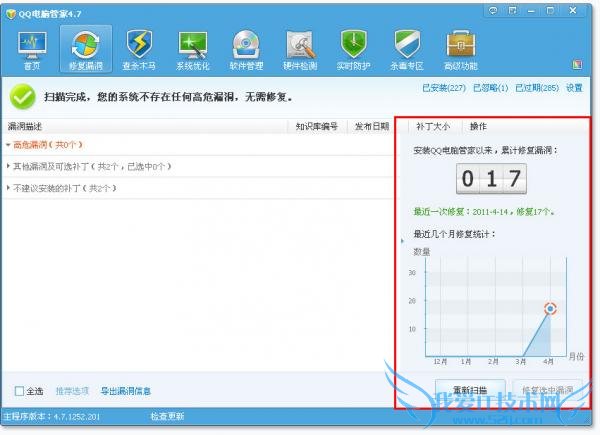The height and width of the screenshot is (435, 600).
Task: Open the 系统优化 icon
Action: coord(193,50)
